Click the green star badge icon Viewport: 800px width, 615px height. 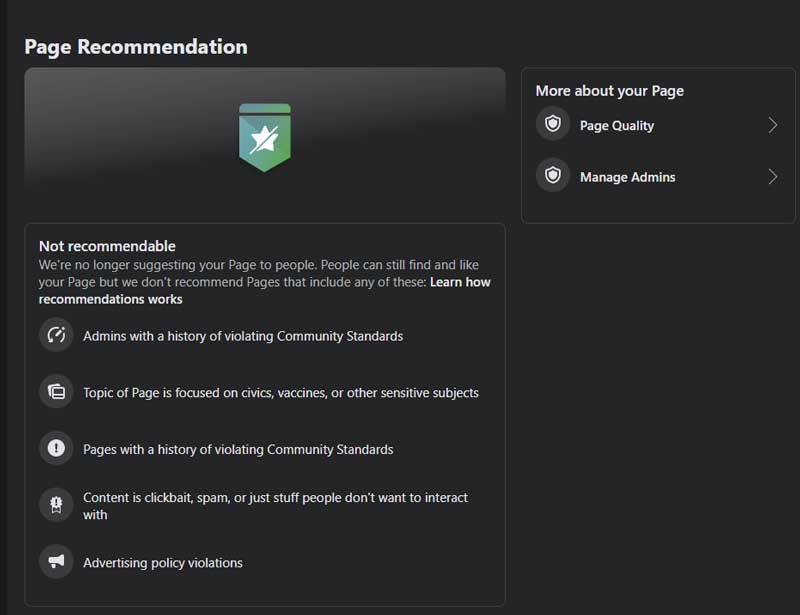click(264, 137)
